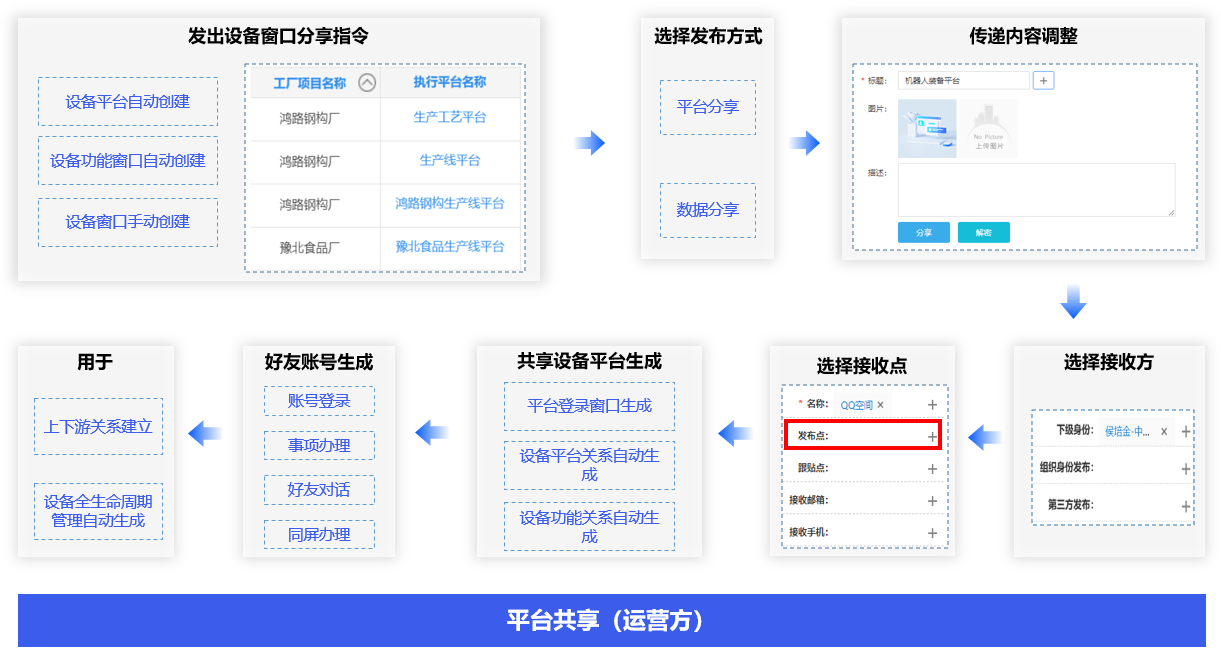Click the 上传图片 placeholder thumbnail
The image size is (1221, 657).
click(x=988, y=128)
